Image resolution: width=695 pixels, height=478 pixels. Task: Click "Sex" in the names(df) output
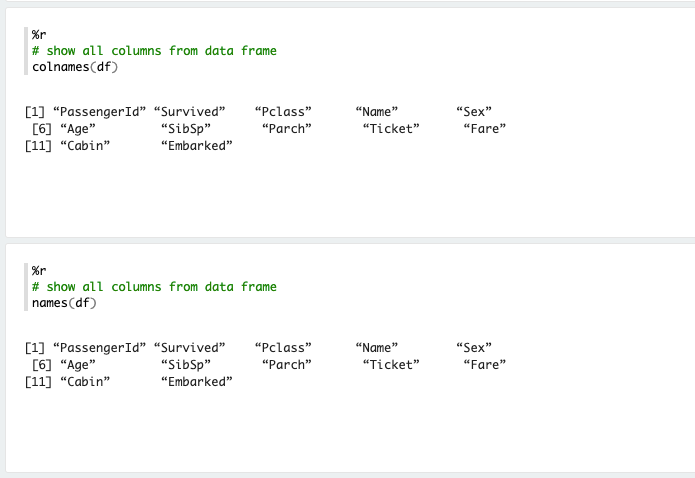473,348
